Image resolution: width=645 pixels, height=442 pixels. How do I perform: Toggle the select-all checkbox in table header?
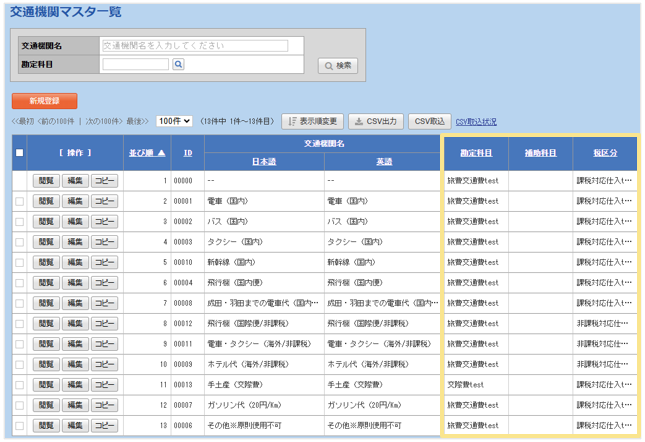19,153
